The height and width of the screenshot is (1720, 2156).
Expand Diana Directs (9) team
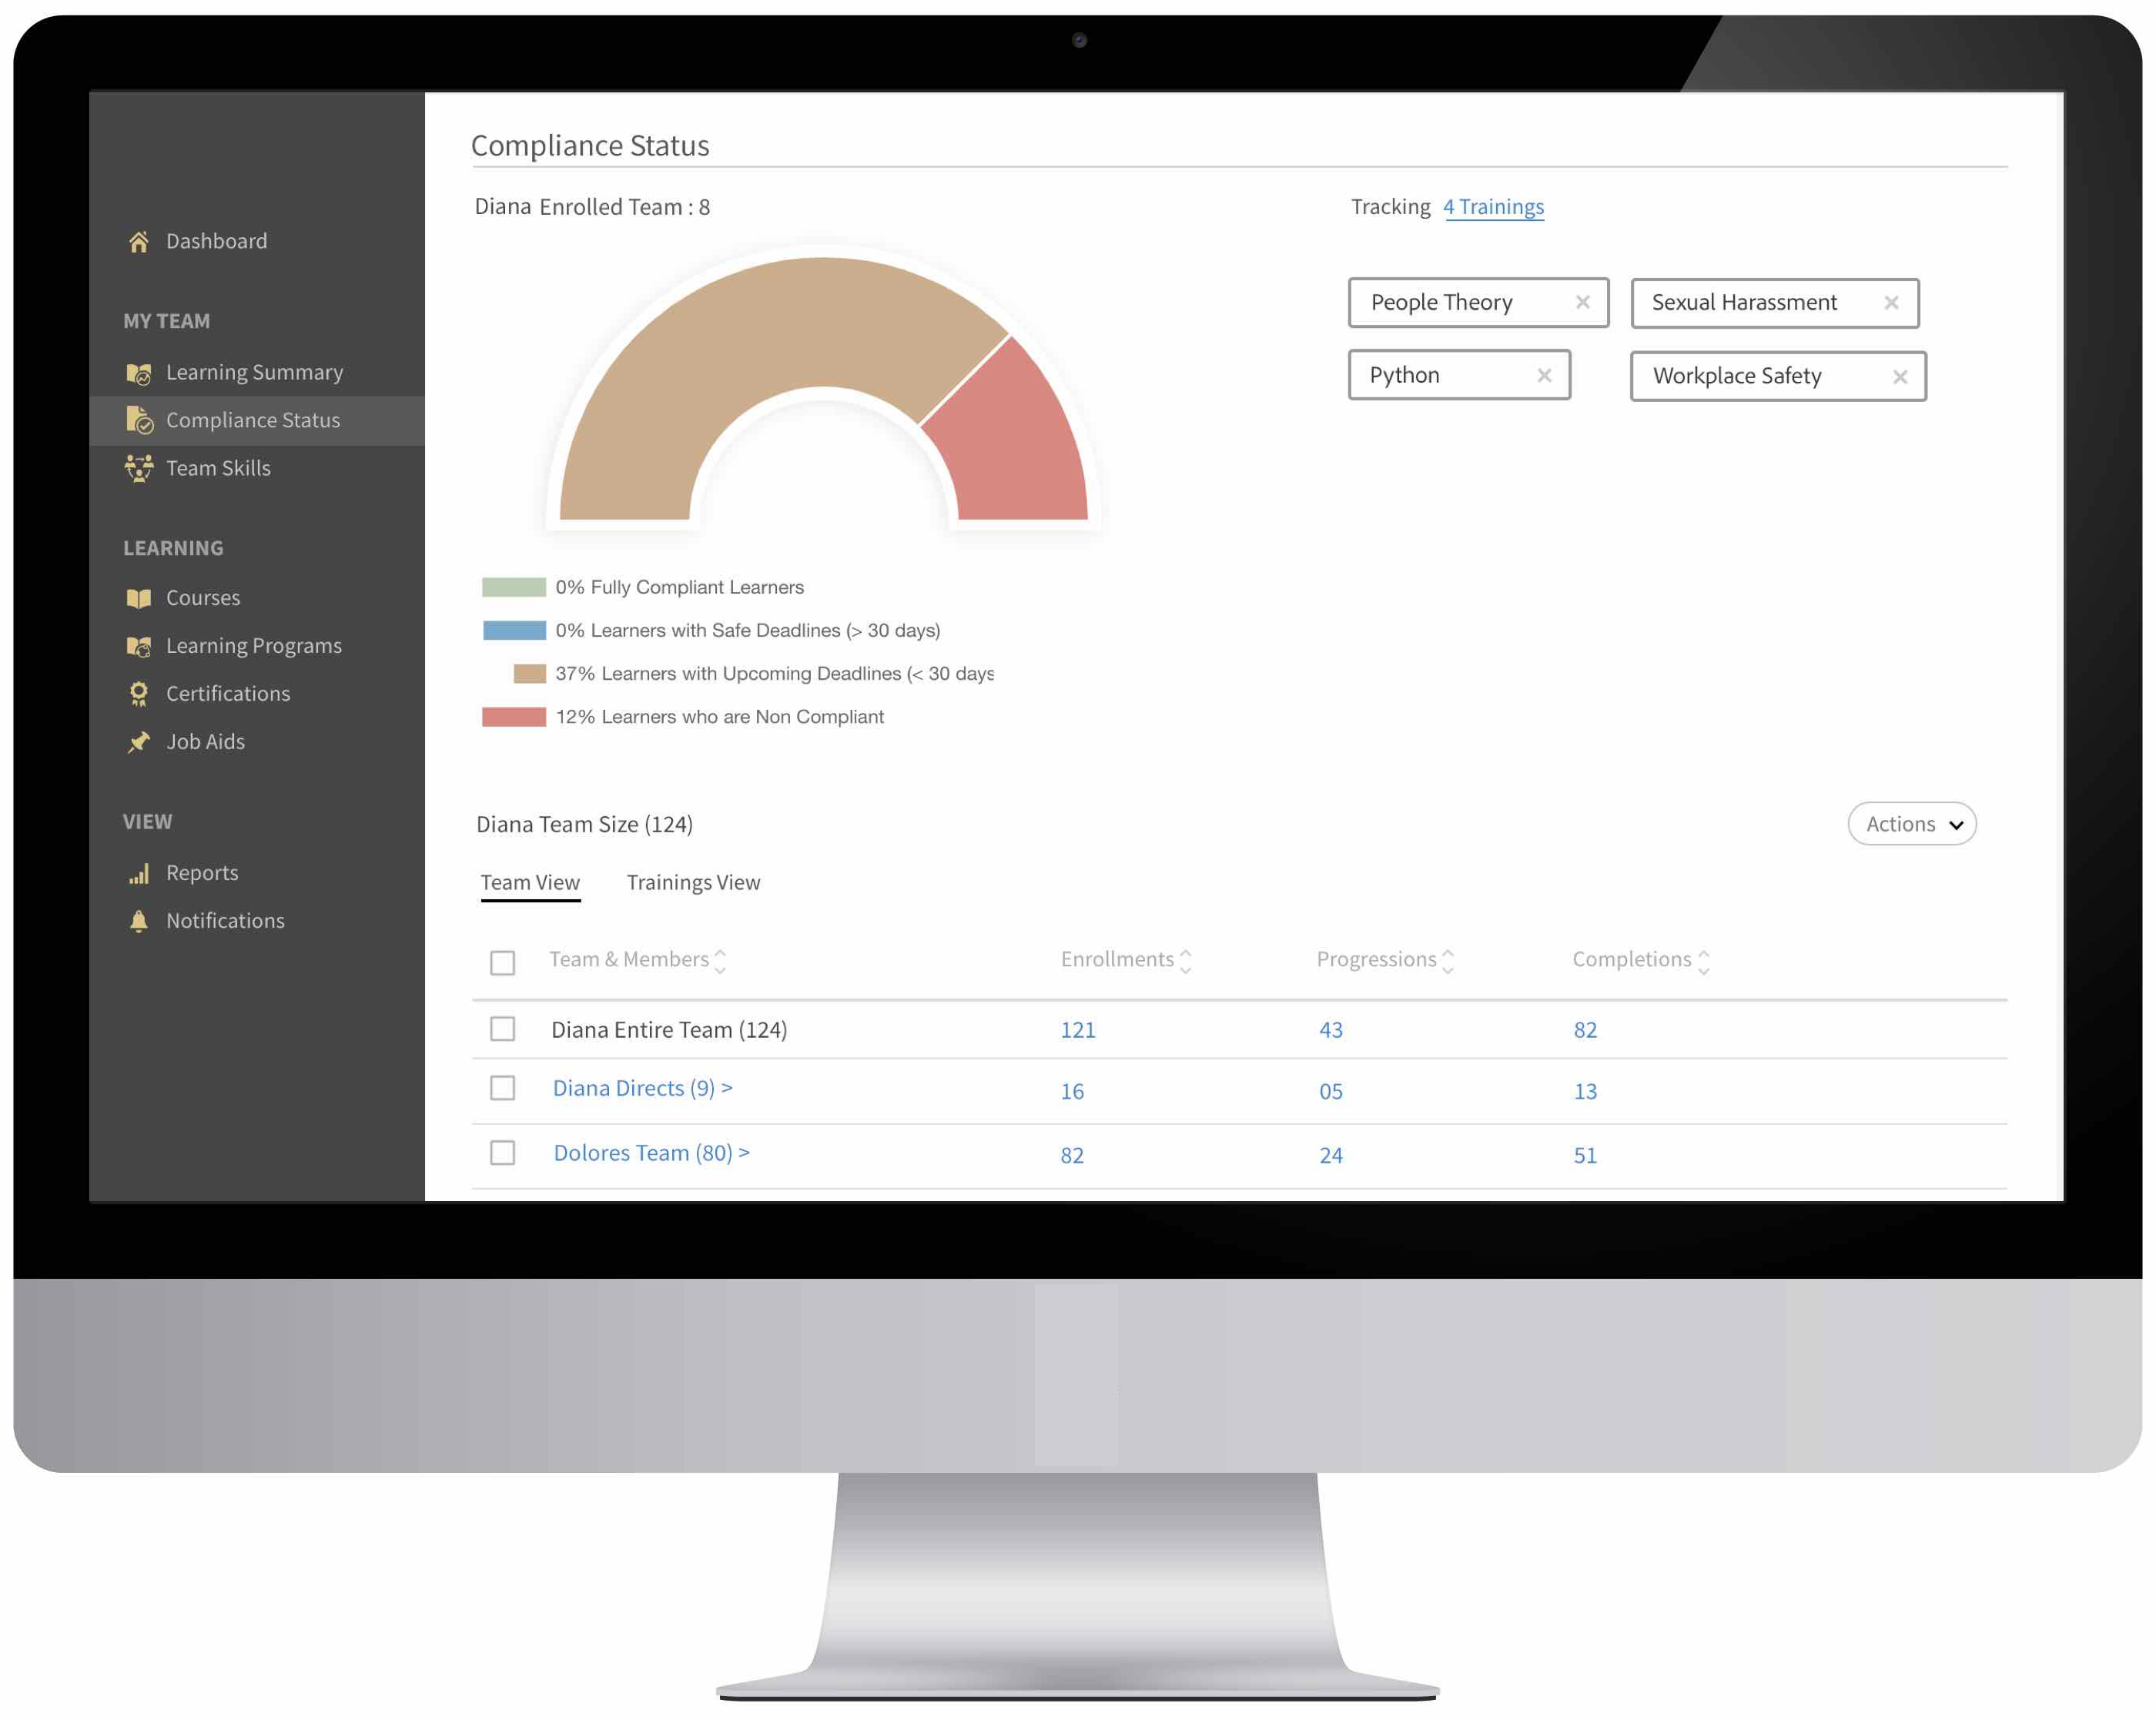click(x=642, y=1088)
